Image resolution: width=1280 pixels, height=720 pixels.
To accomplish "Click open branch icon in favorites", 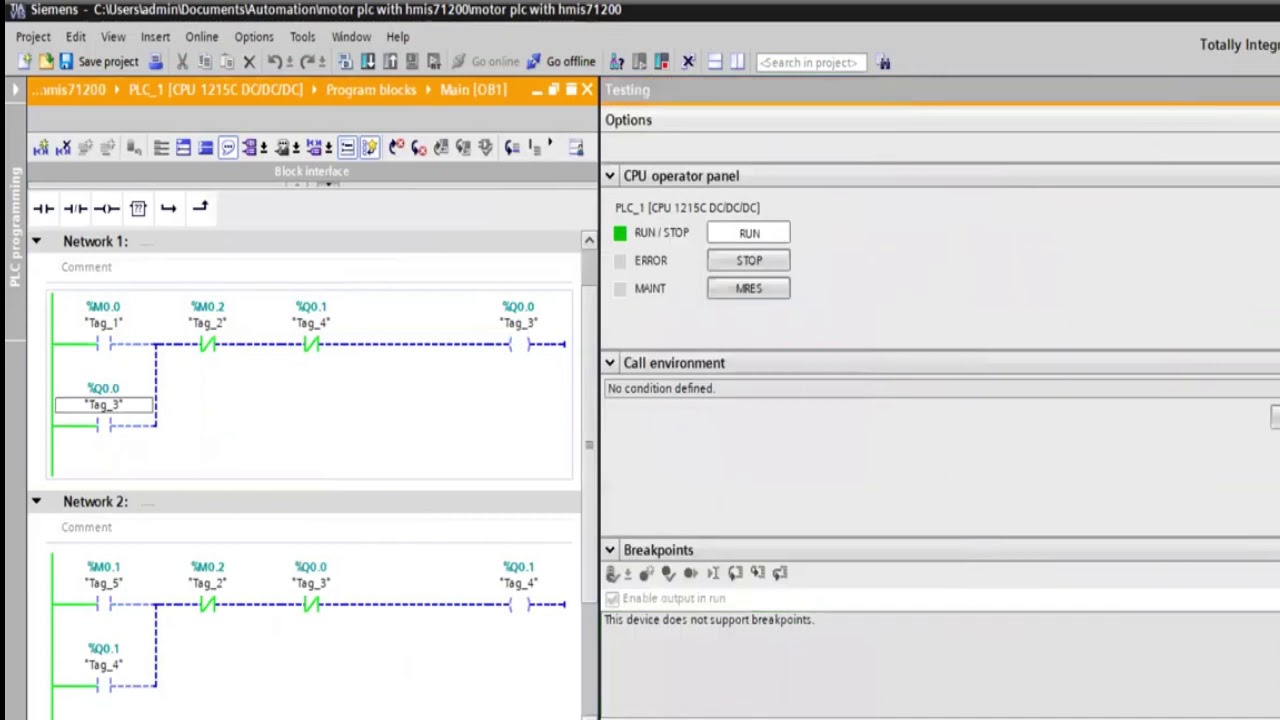I will (x=168, y=208).
